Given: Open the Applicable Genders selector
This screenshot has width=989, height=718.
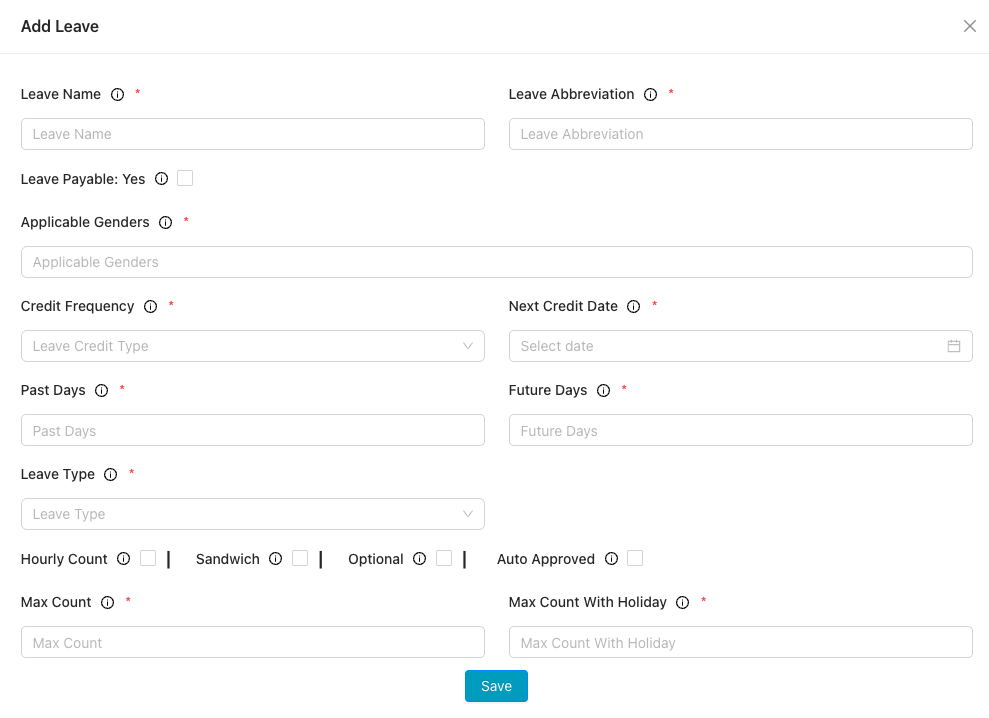Looking at the screenshot, I should [496, 262].
